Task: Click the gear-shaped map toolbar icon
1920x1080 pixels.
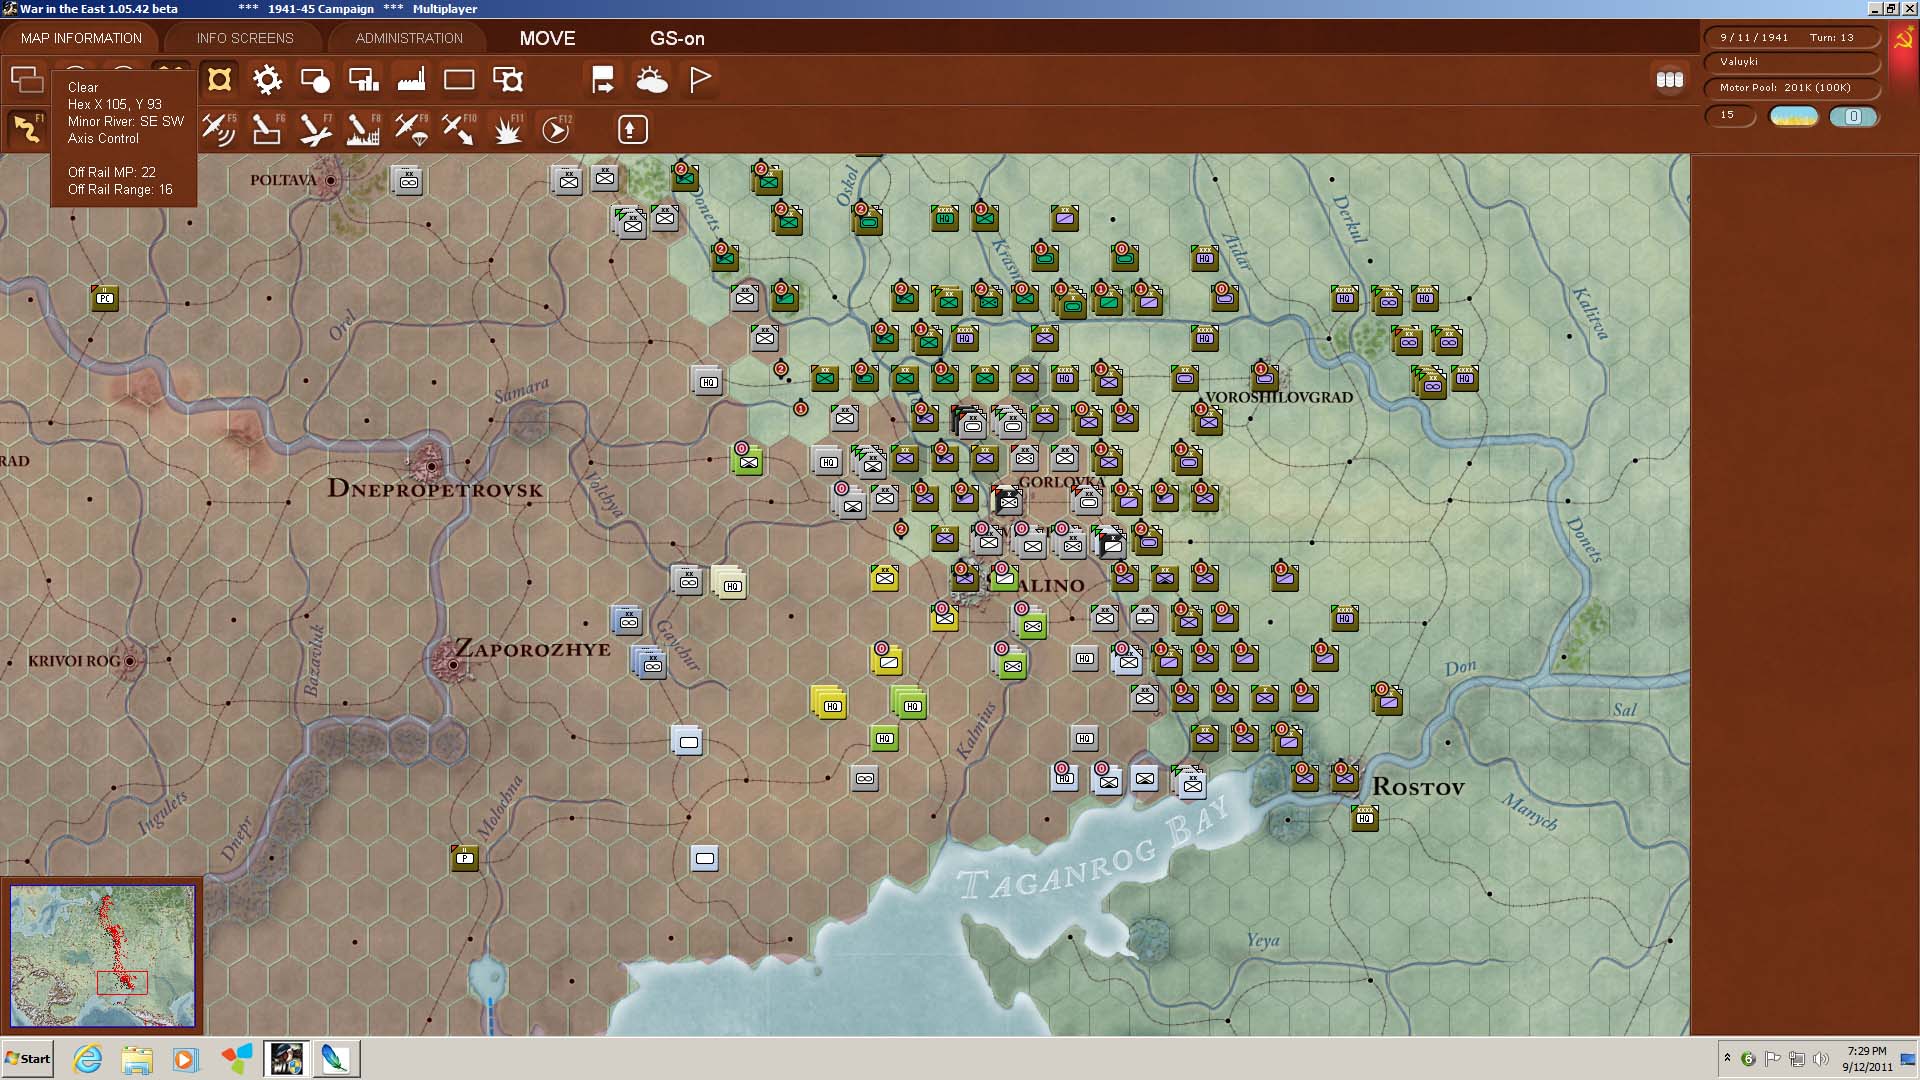Action: (x=267, y=79)
